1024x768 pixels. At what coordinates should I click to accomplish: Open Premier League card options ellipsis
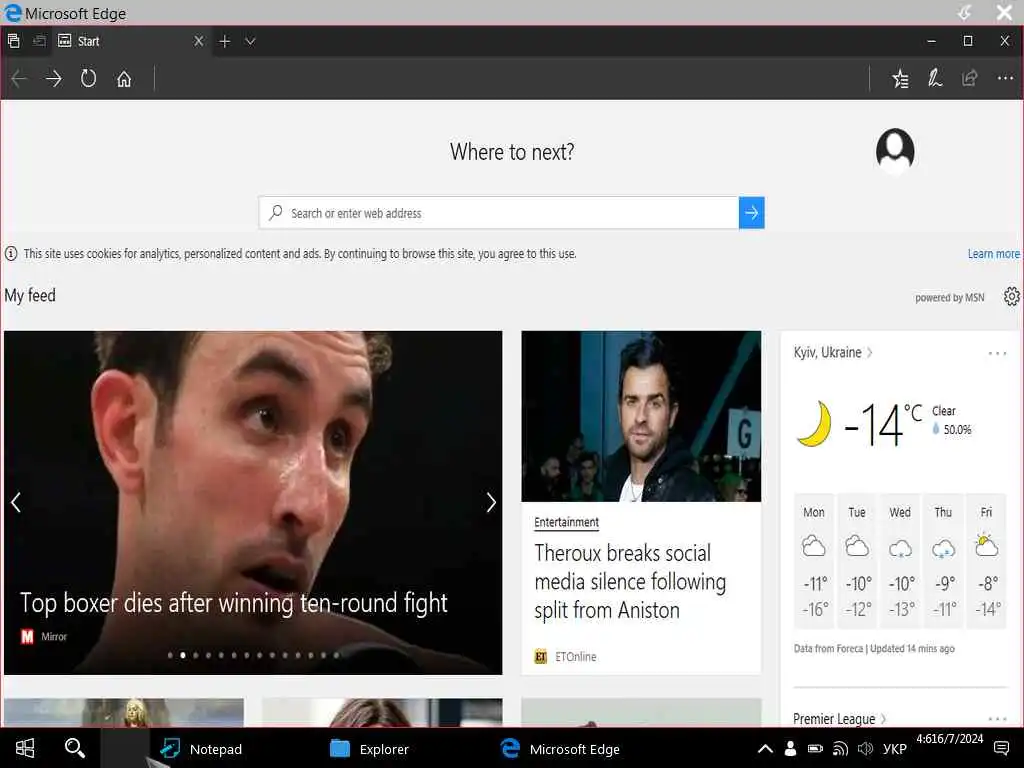pos(997,719)
